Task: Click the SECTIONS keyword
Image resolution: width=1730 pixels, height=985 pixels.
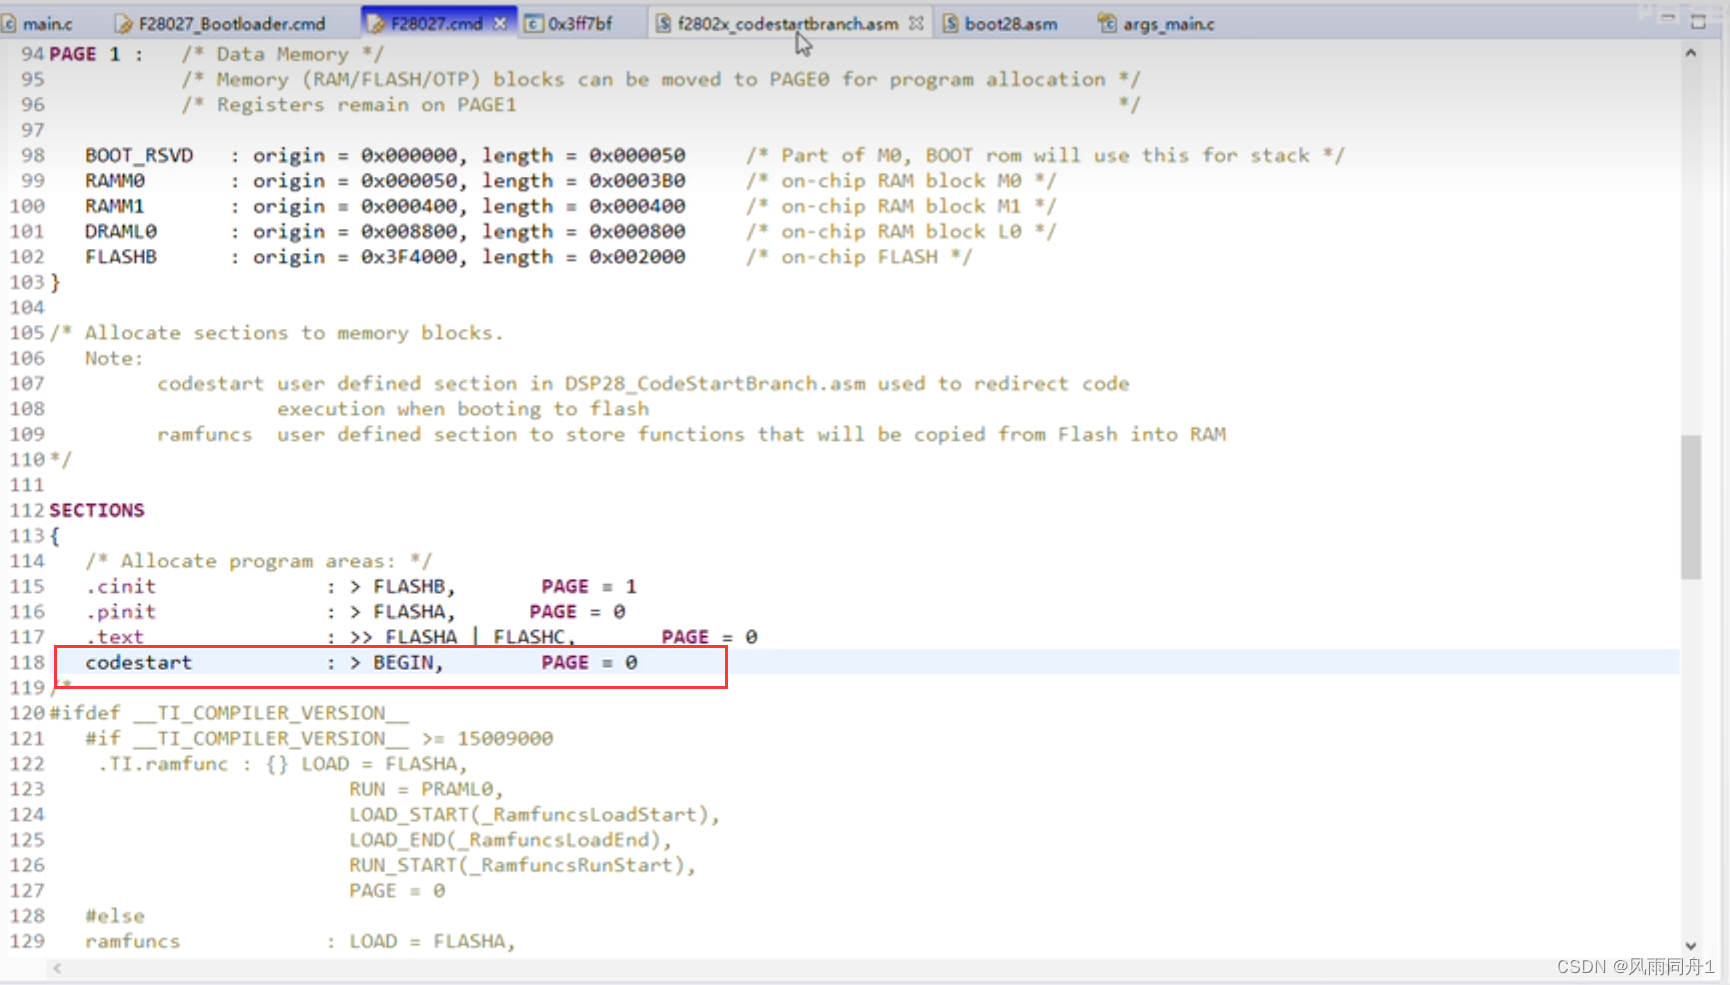Action: click(x=97, y=510)
